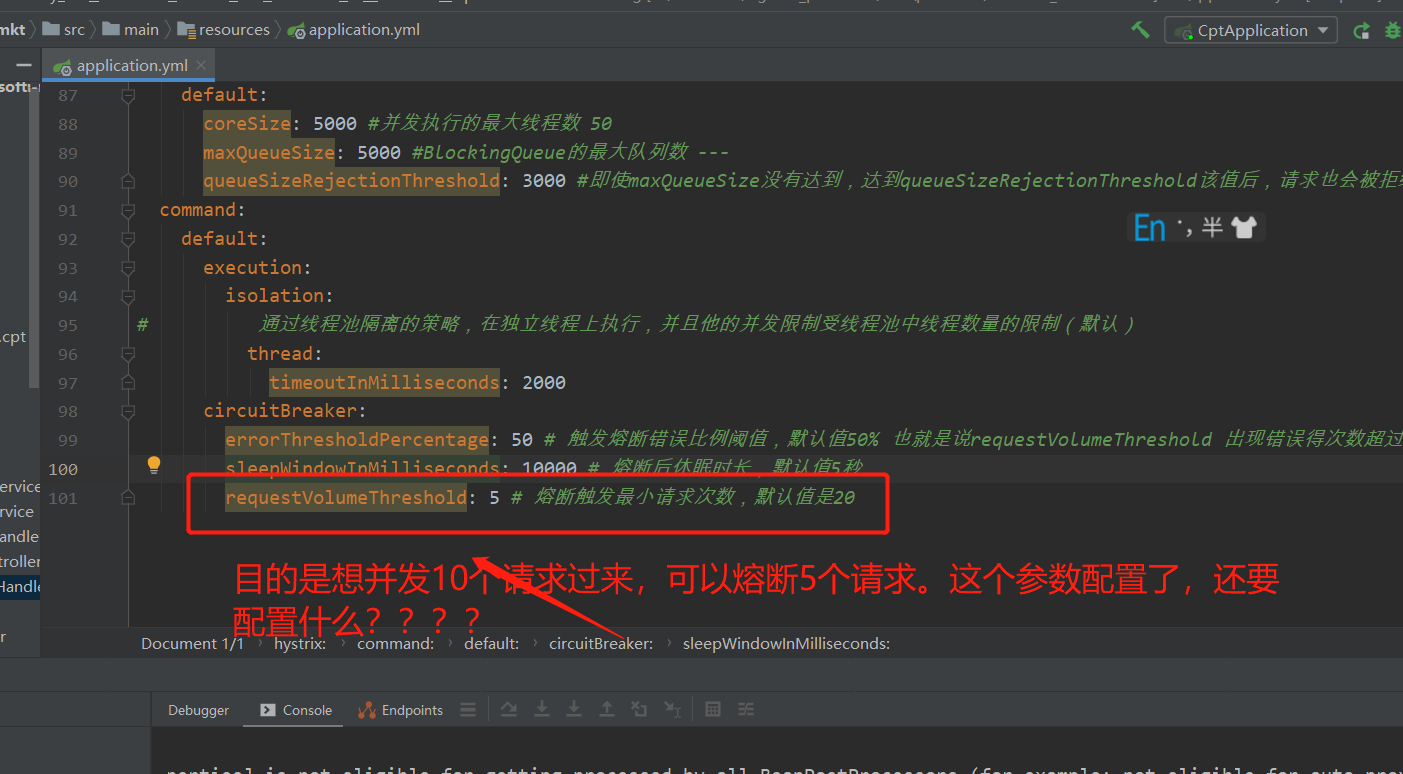Click the thread: key on line 96

[285, 353]
